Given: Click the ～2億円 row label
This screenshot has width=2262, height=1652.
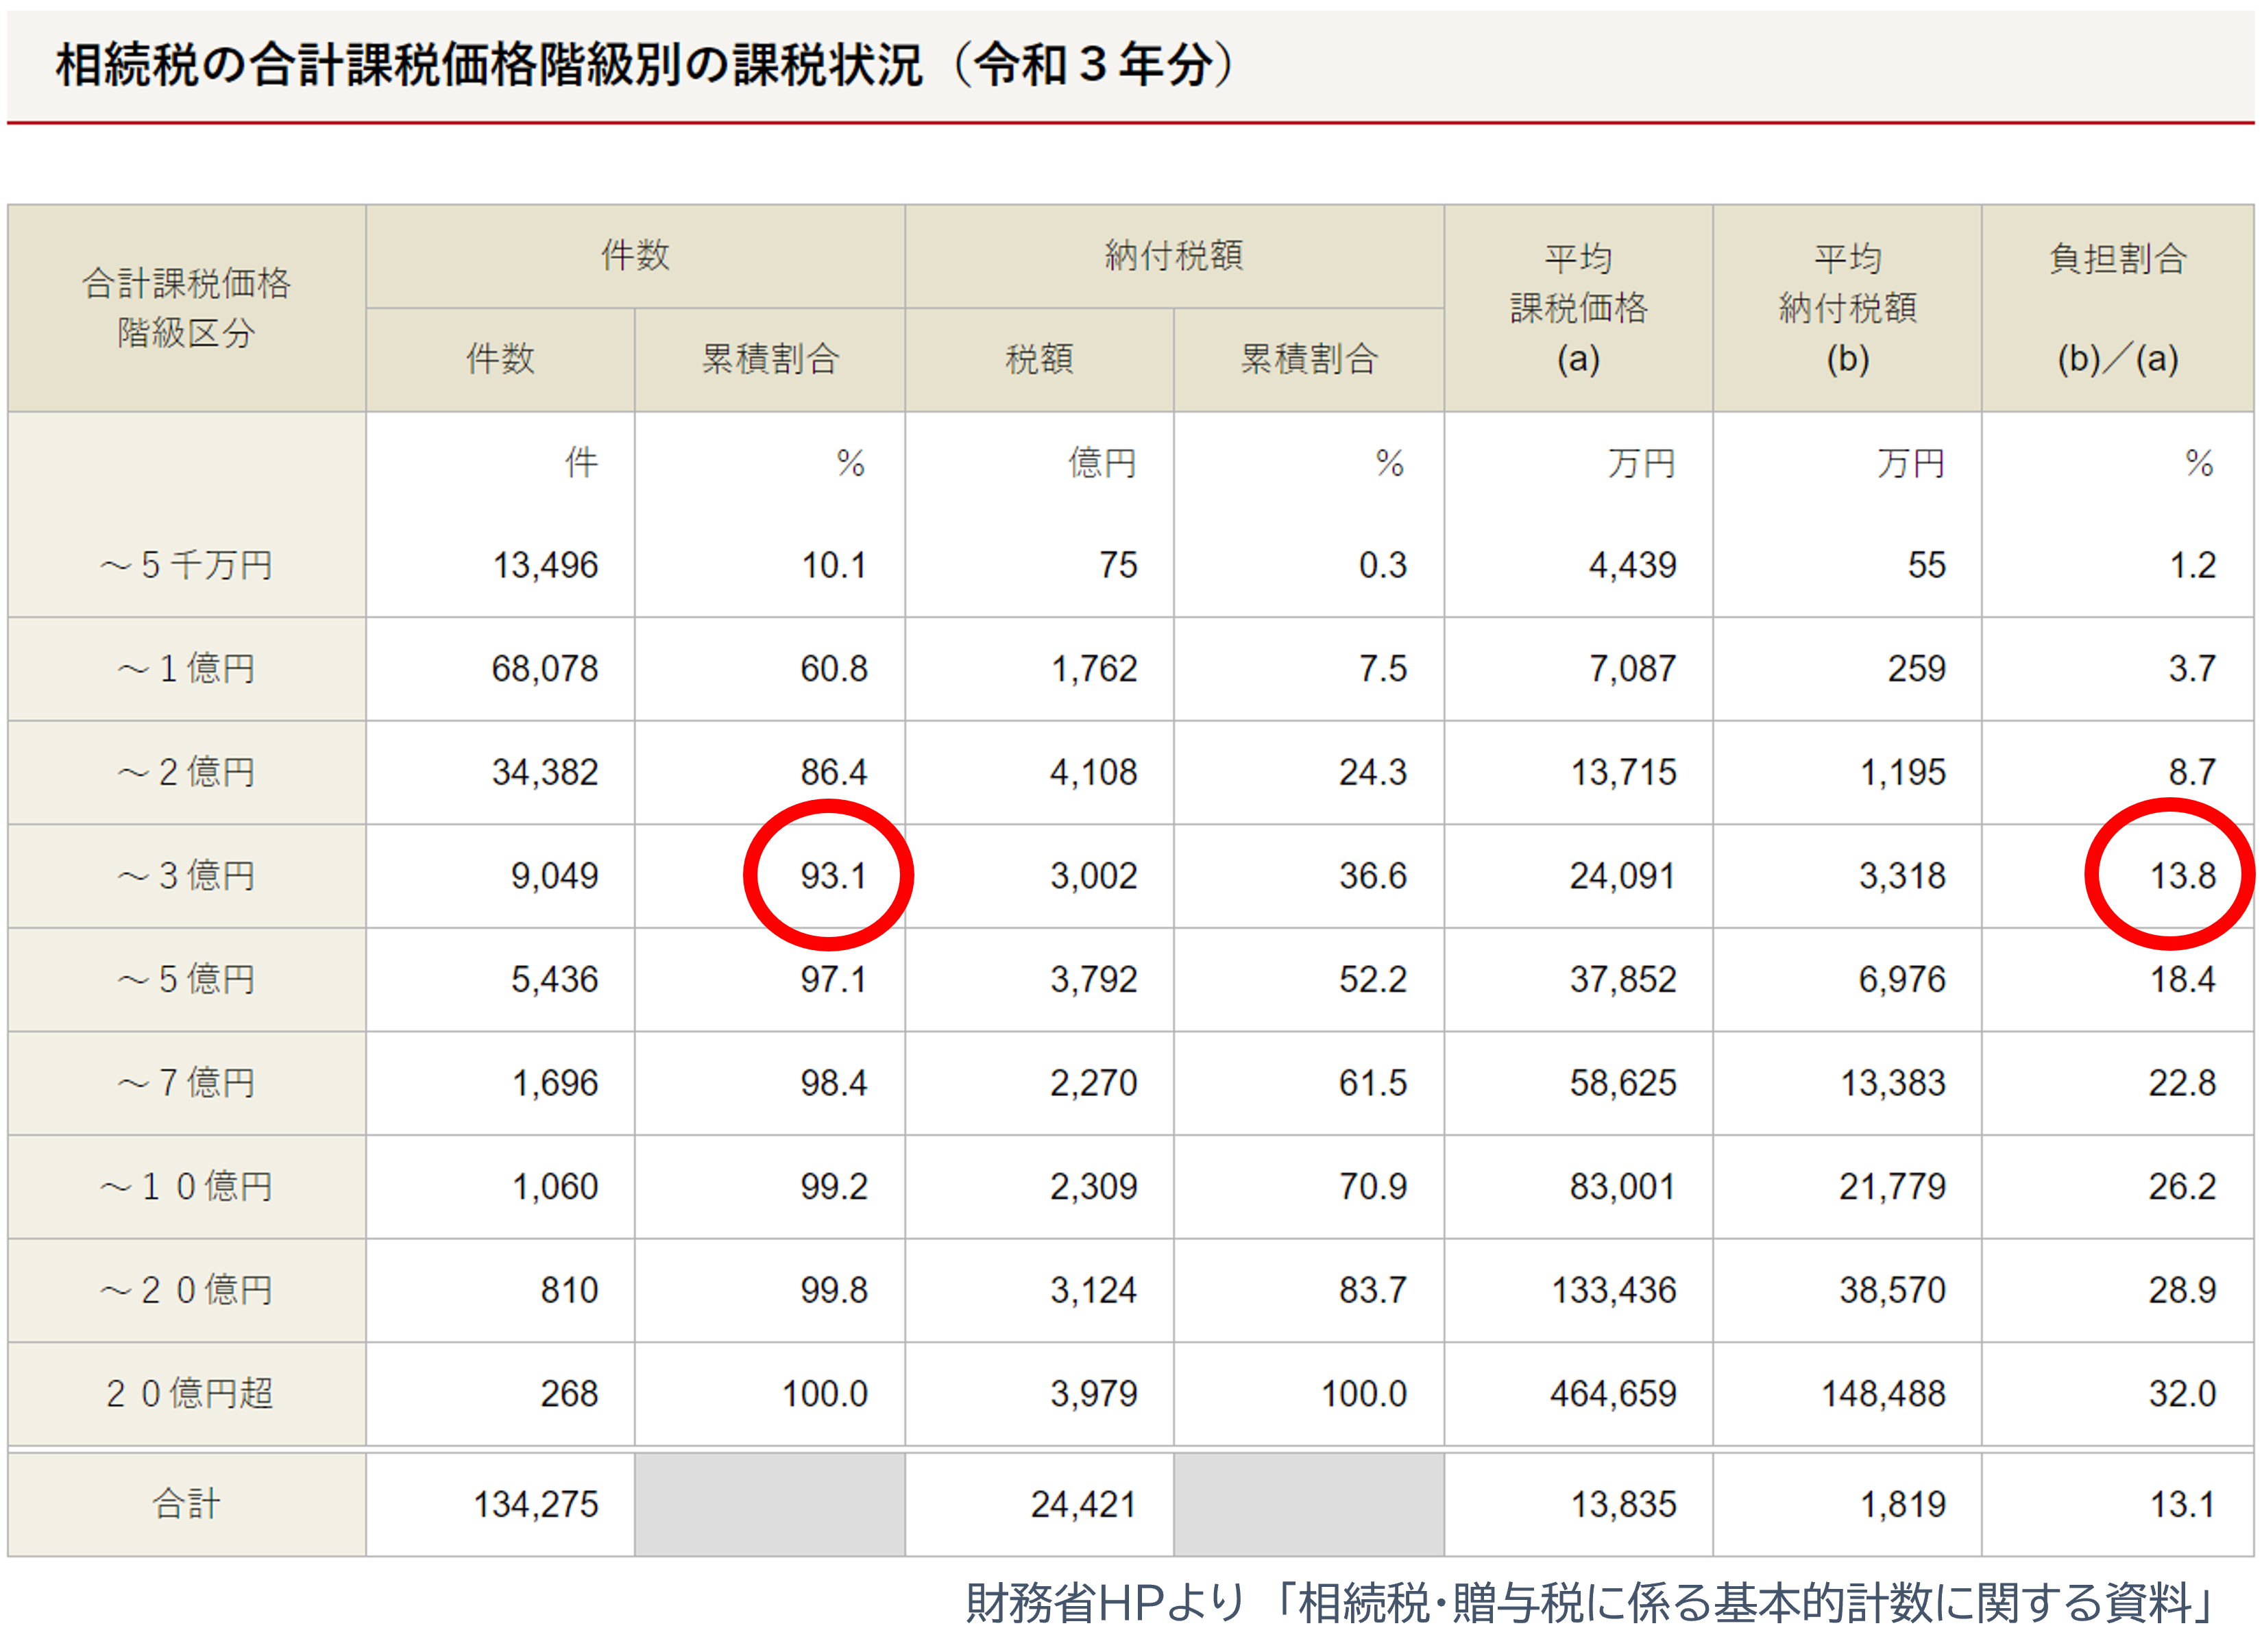Looking at the screenshot, I should click(187, 773).
